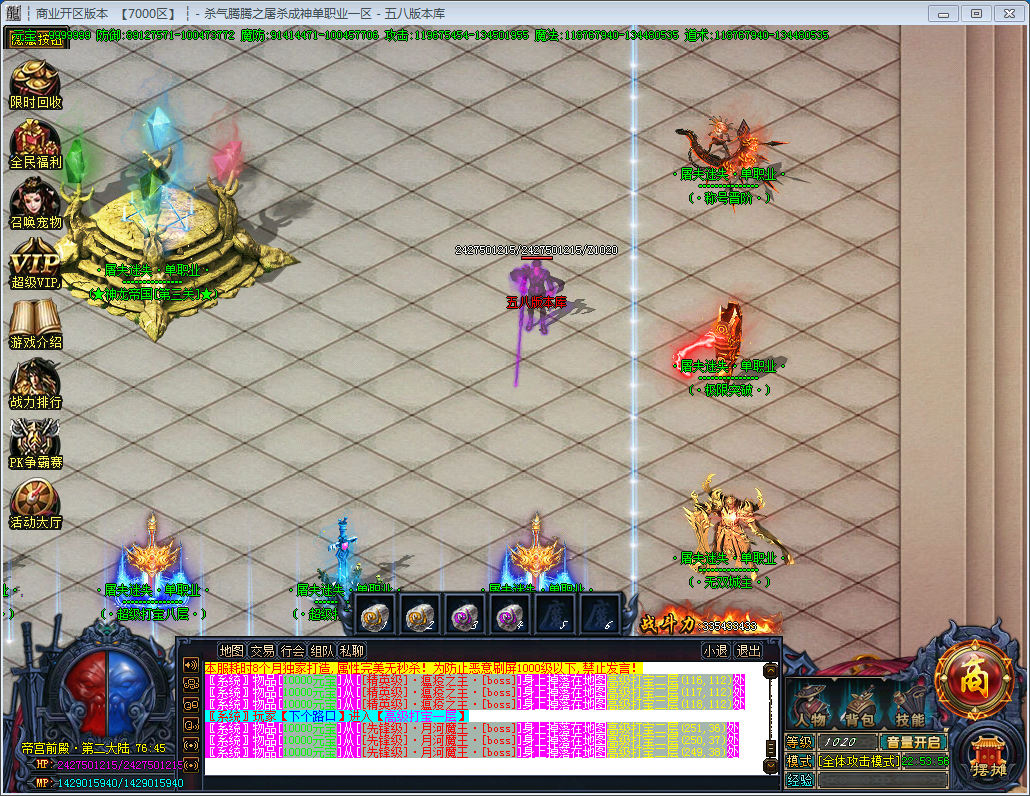This screenshot has width=1030, height=796.
Task: Minimize the game window
Action: pos(943,13)
